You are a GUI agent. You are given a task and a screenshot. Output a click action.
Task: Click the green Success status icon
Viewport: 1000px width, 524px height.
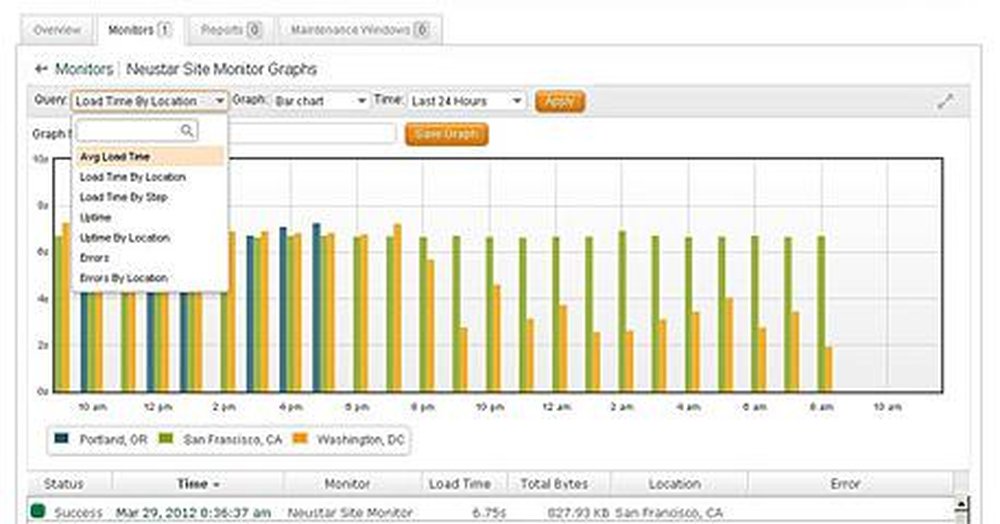click(x=38, y=512)
